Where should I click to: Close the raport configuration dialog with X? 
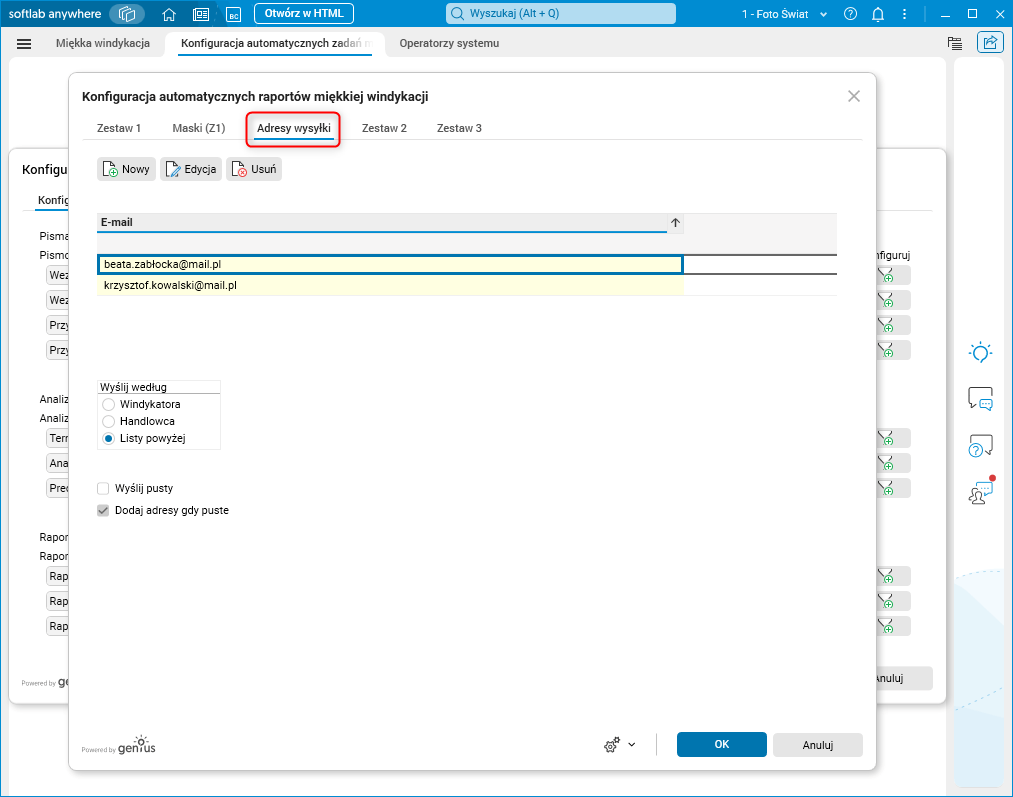853,96
